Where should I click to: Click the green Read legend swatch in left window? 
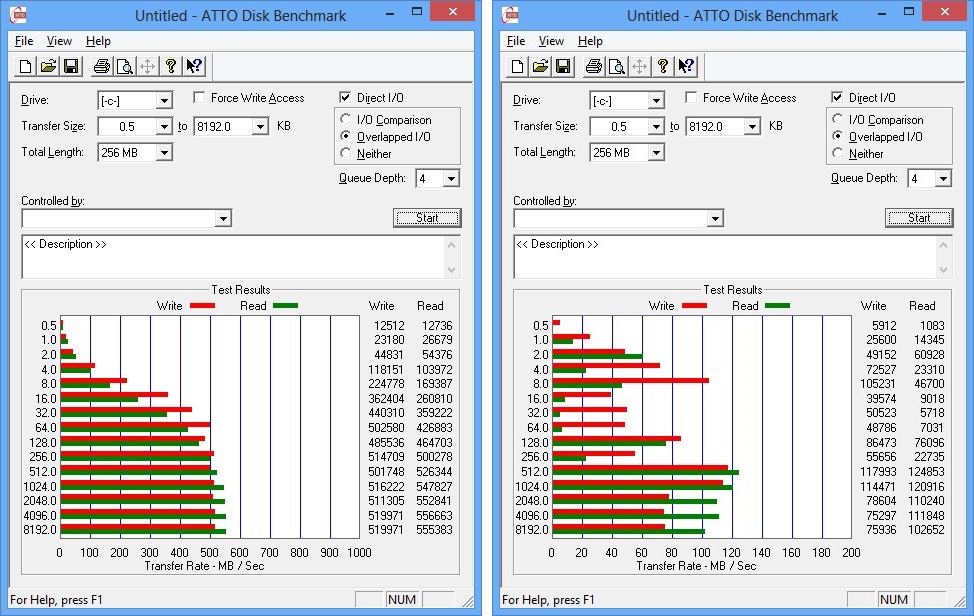pyautogui.click(x=285, y=306)
